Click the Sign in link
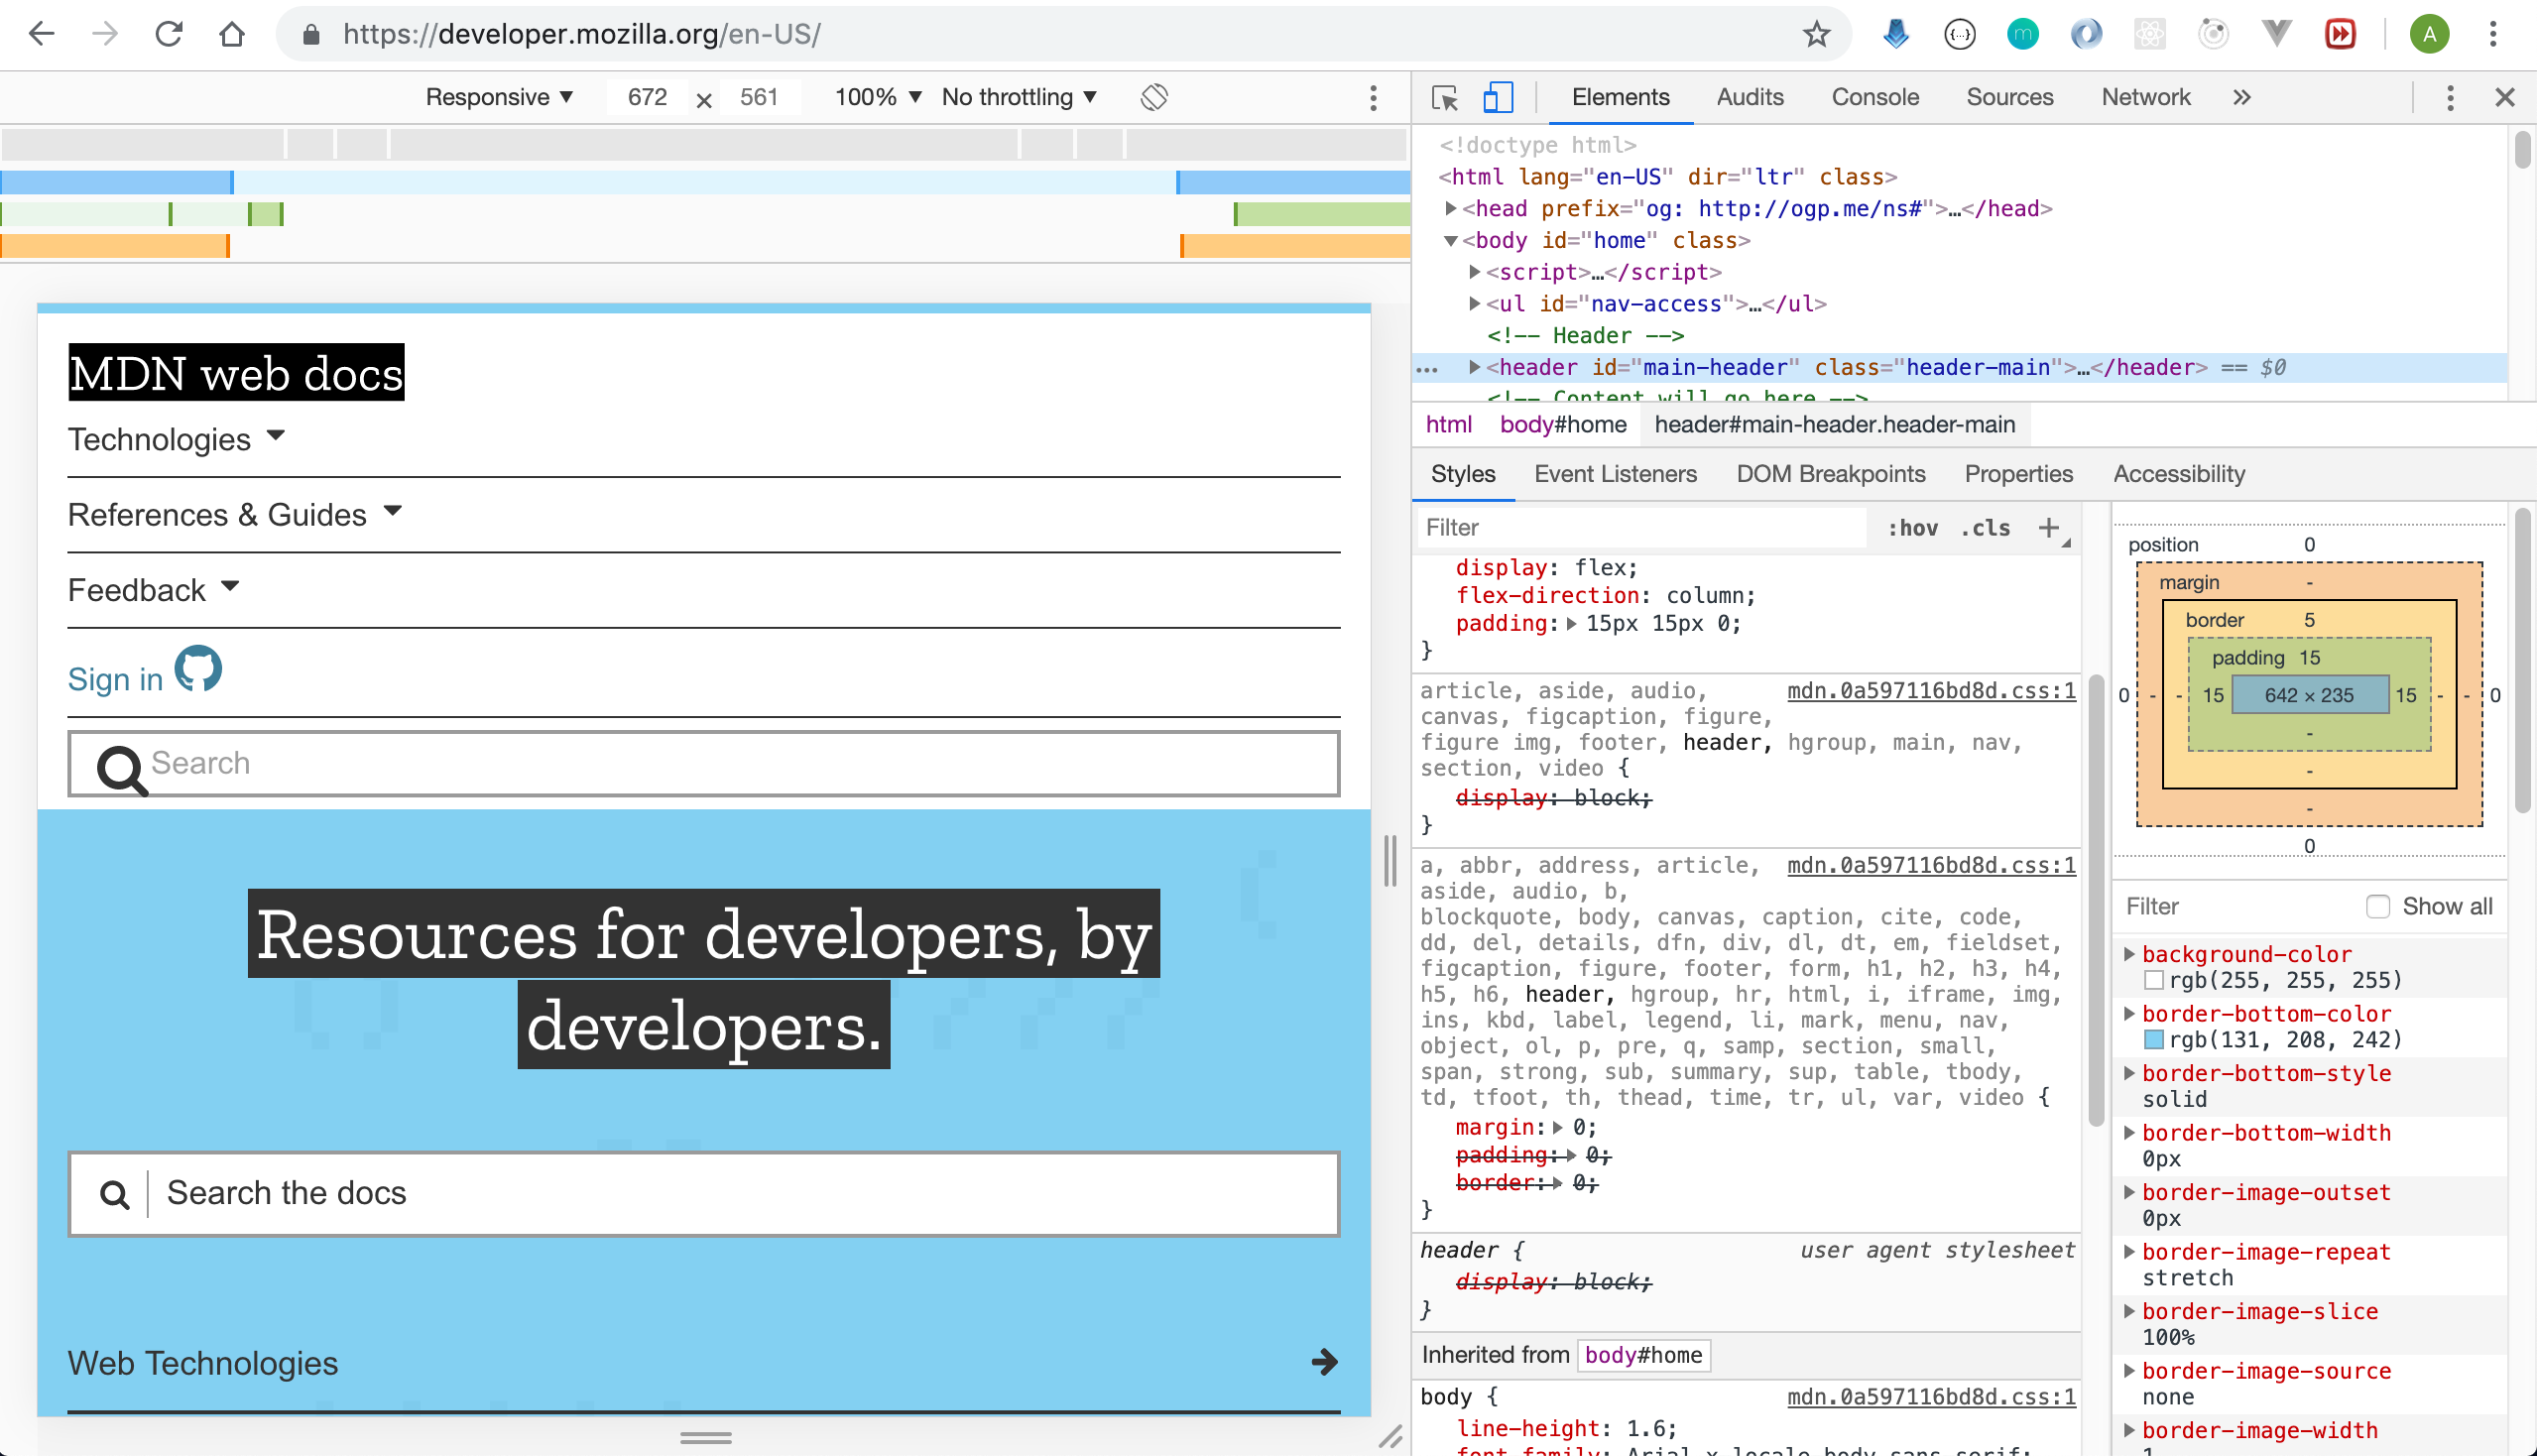This screenshot has height=1456, width=2537. point(114,679)
